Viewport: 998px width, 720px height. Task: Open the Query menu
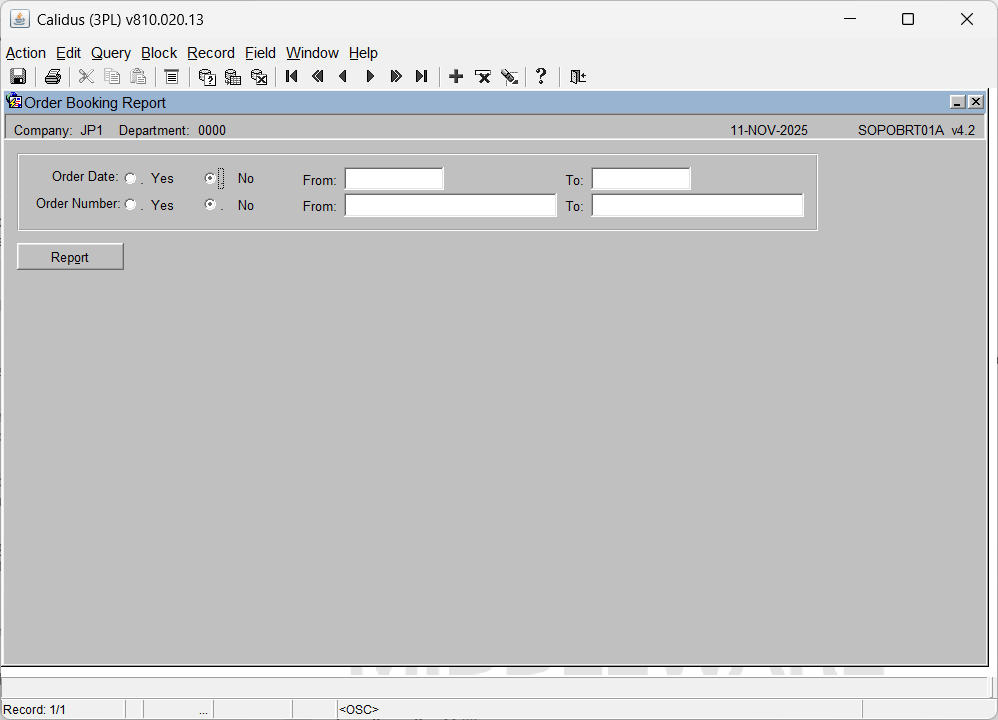(110, 53)
